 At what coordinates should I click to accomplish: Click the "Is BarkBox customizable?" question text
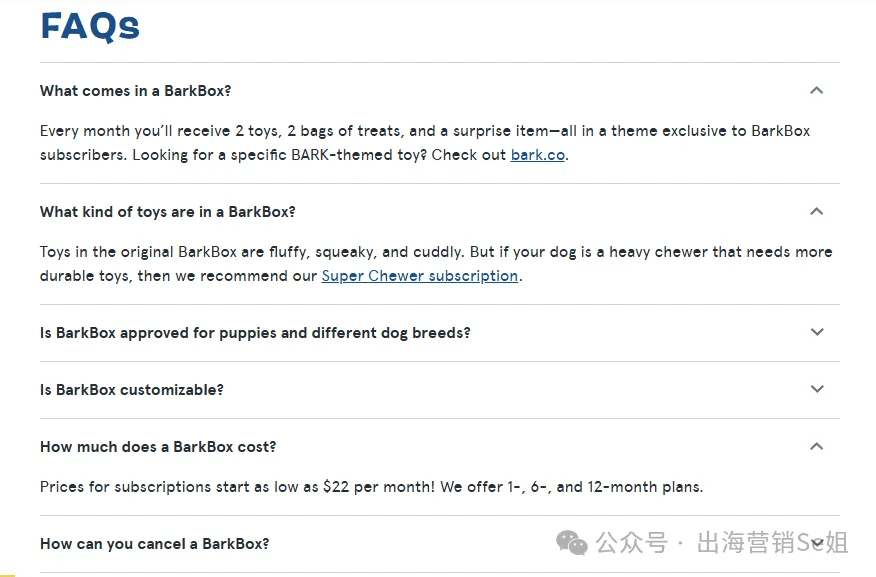click(131, 389)
